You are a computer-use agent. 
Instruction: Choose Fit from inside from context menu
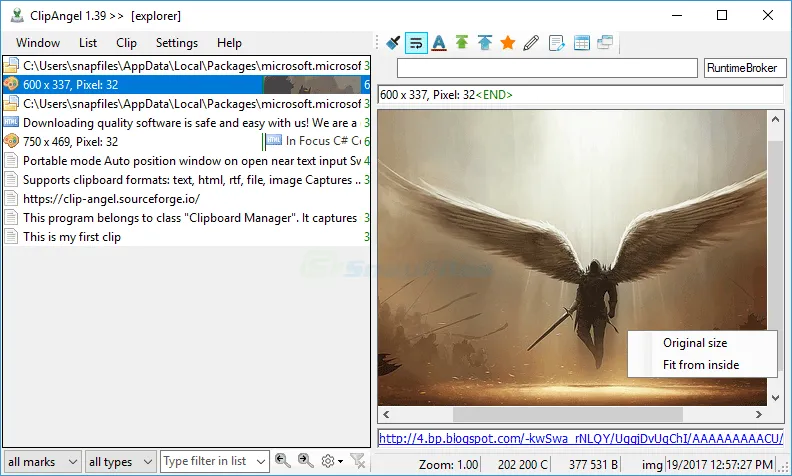point(702,365)
